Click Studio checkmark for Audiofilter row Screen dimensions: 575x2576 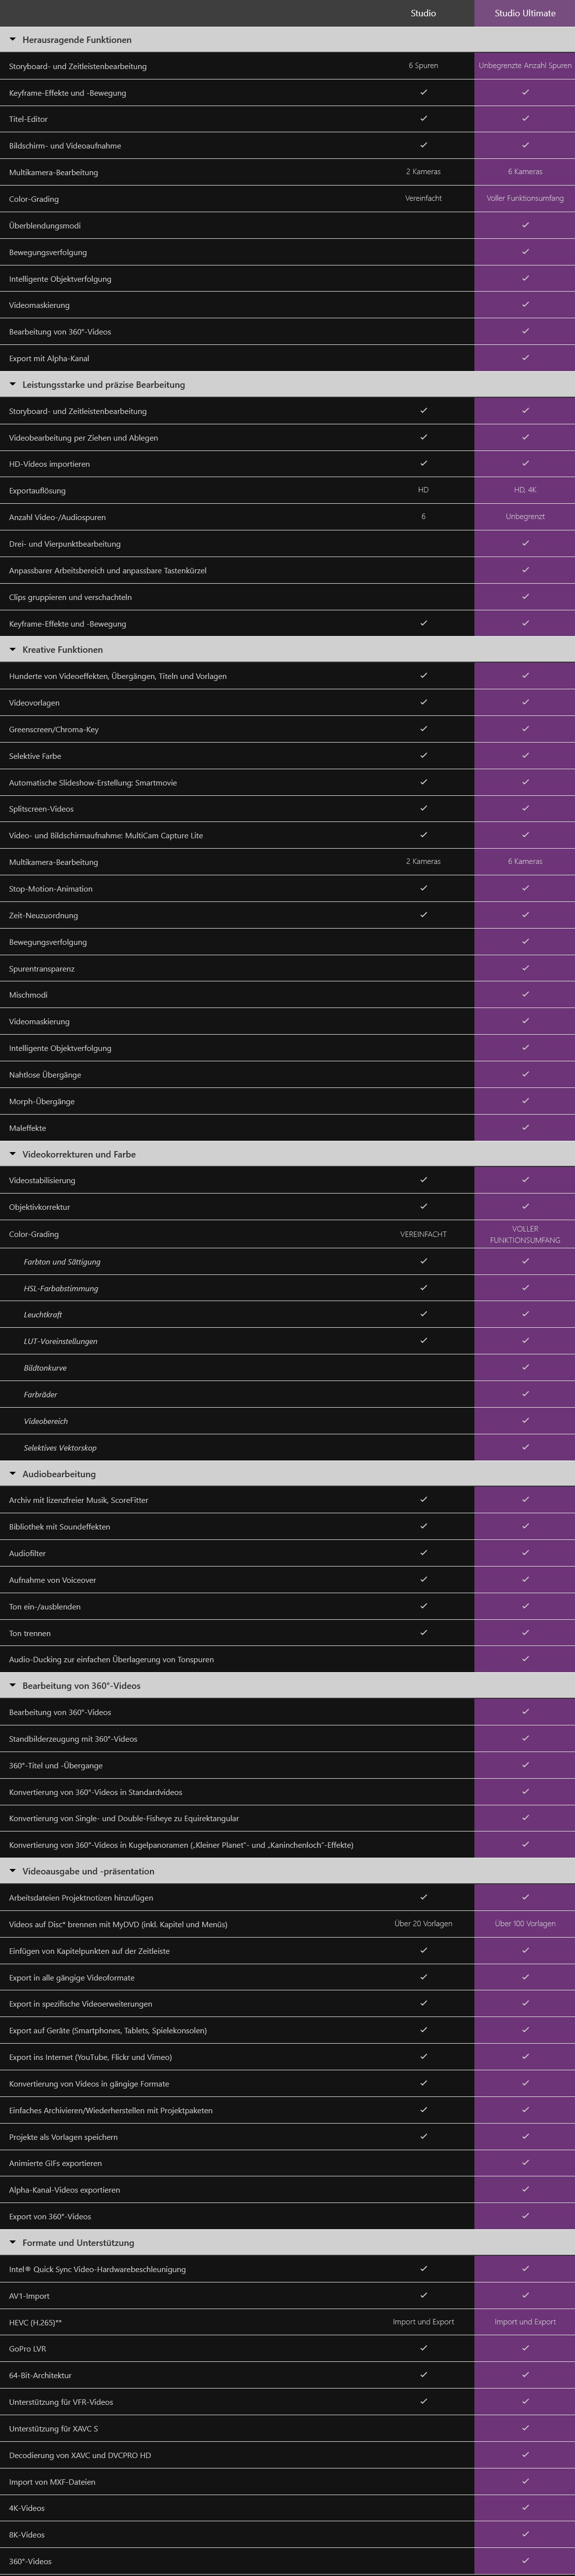pos(423,1553)
